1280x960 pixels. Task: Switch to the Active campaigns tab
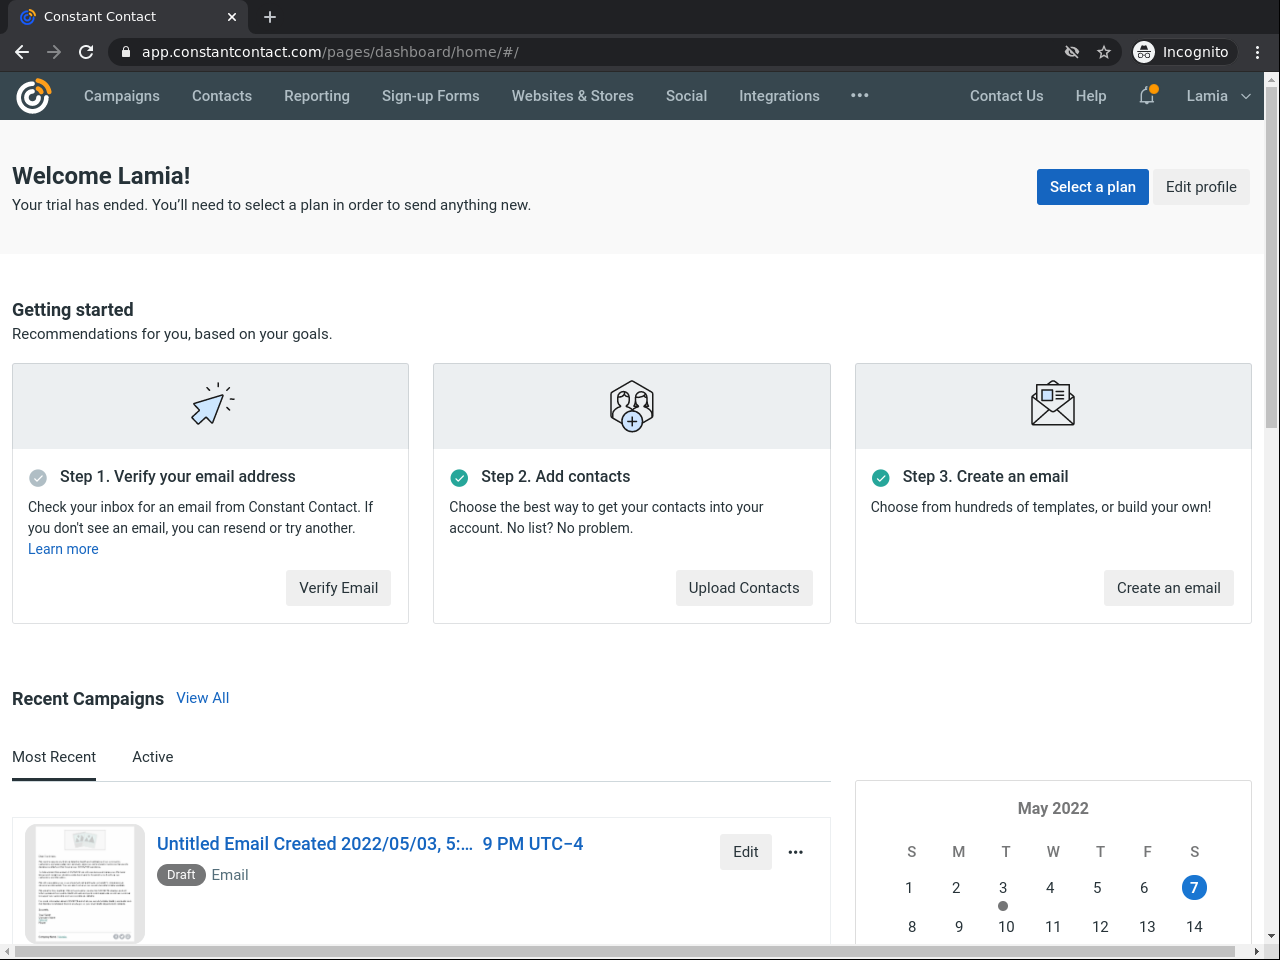[x=153, y=757]
